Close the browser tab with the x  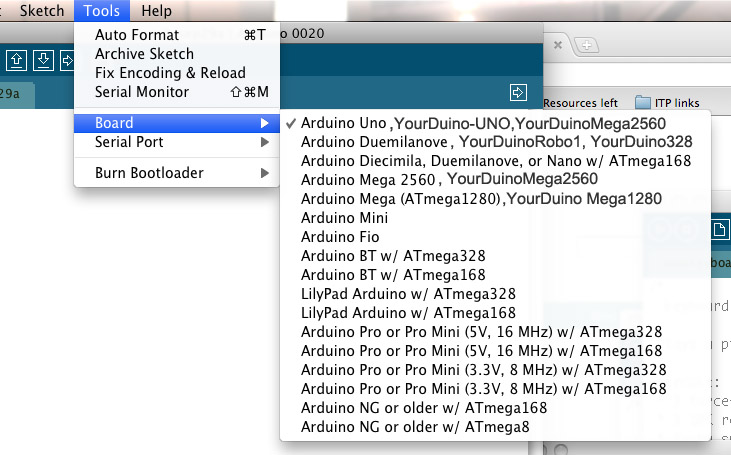558,45
